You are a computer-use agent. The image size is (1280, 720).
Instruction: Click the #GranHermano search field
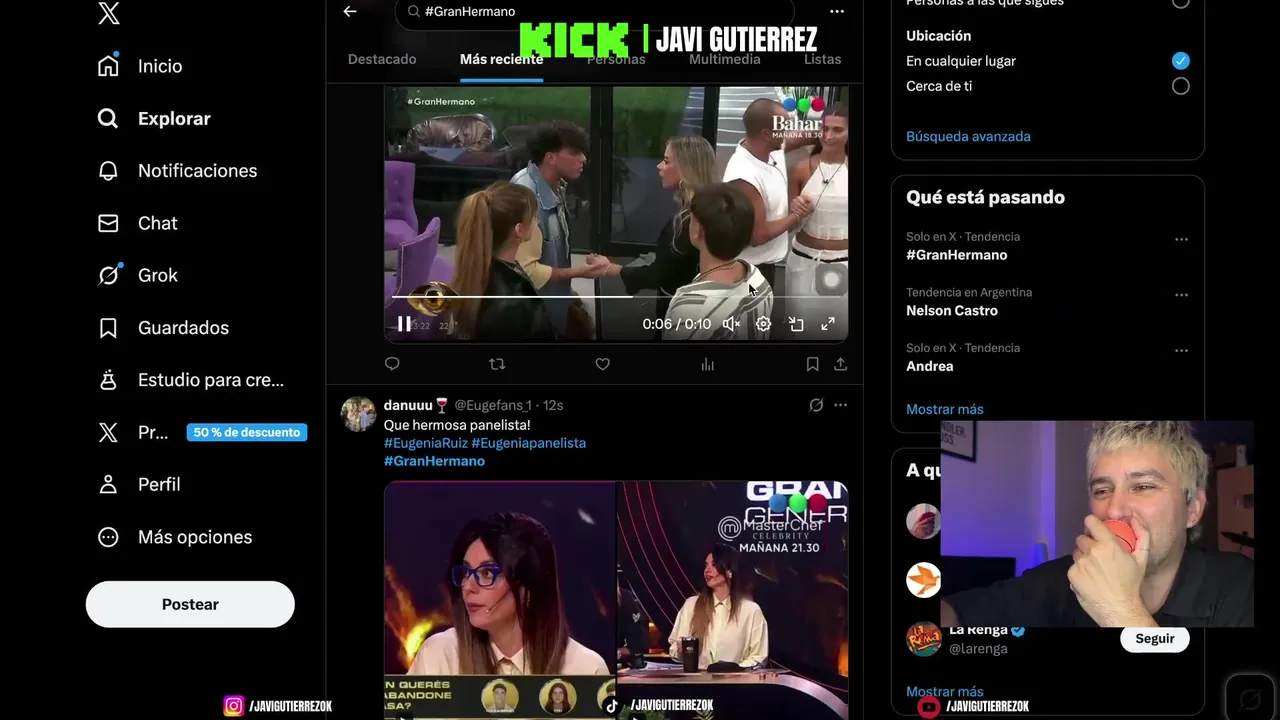(x=594, y=12)
